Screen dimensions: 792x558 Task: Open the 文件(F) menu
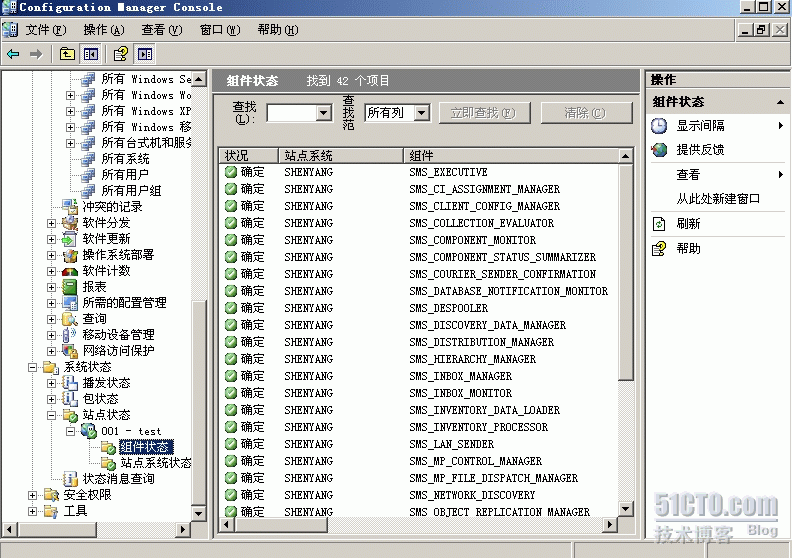[x=45, y=30]
